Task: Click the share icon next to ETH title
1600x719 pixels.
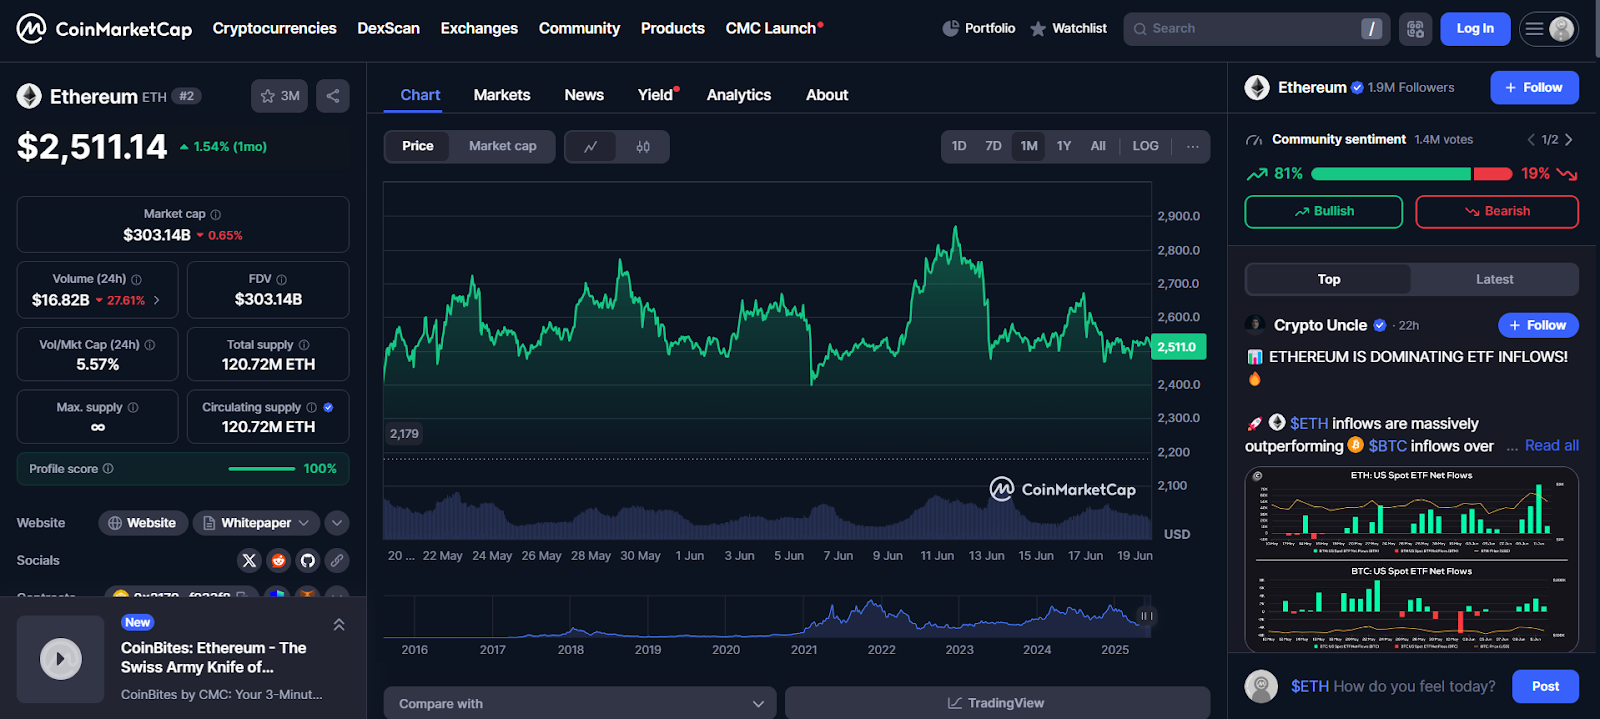Action: point(333,96)
